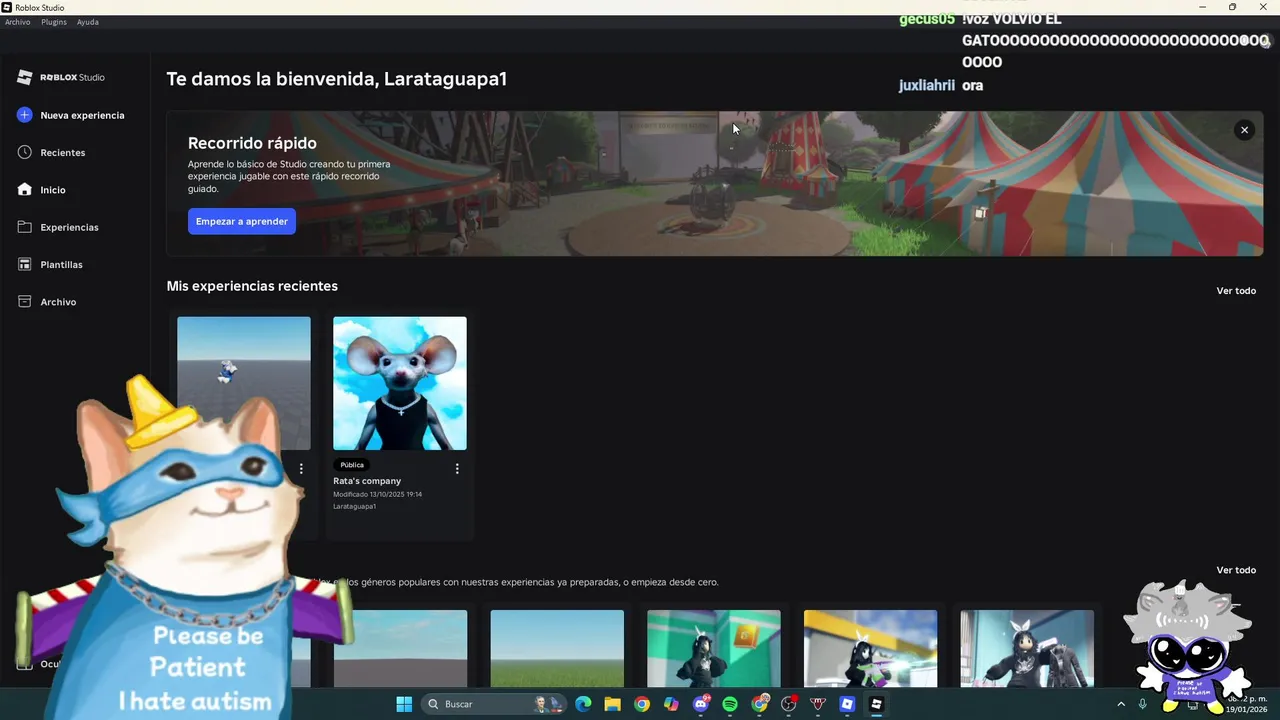Open Experiencias in the sidebar
1280x720 pixels.
pyautogui.click(x=69, y=227)
